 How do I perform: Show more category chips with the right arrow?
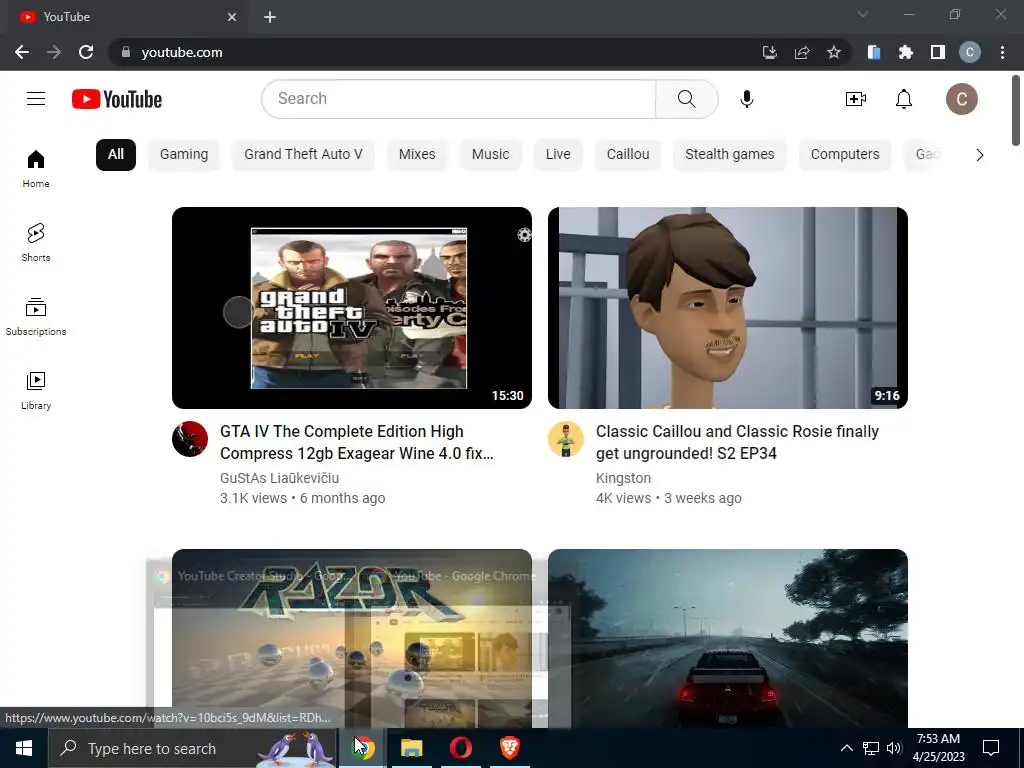tap(979, 155)
